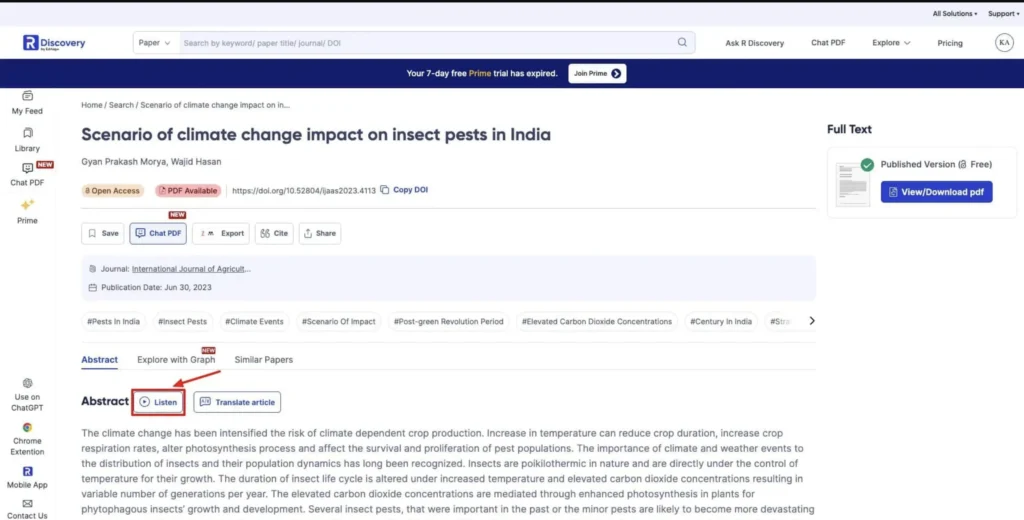This screenshot has height=520, width=1024.
Task: Open Prime sparkle icon in sidebar
Action: coord(27,205)
